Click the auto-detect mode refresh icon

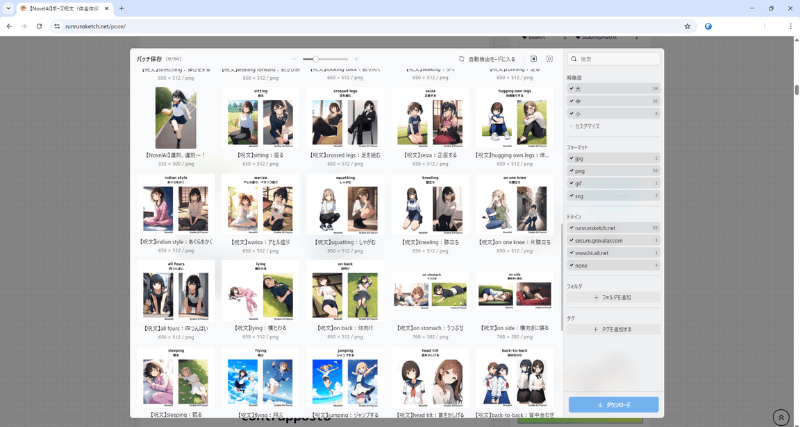pyautogui.click(x=462, y=59)
